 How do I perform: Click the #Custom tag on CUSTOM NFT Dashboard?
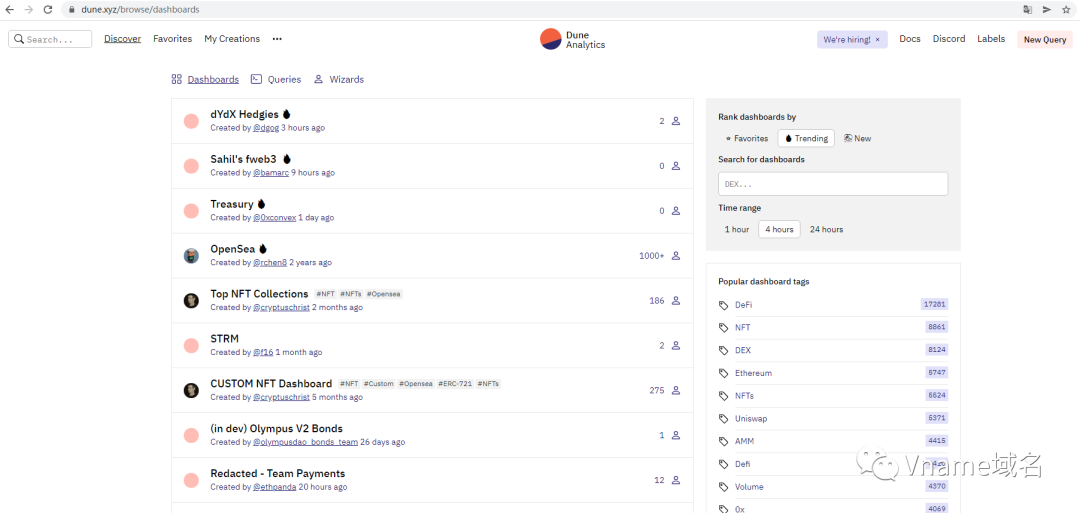coord(379,384)
